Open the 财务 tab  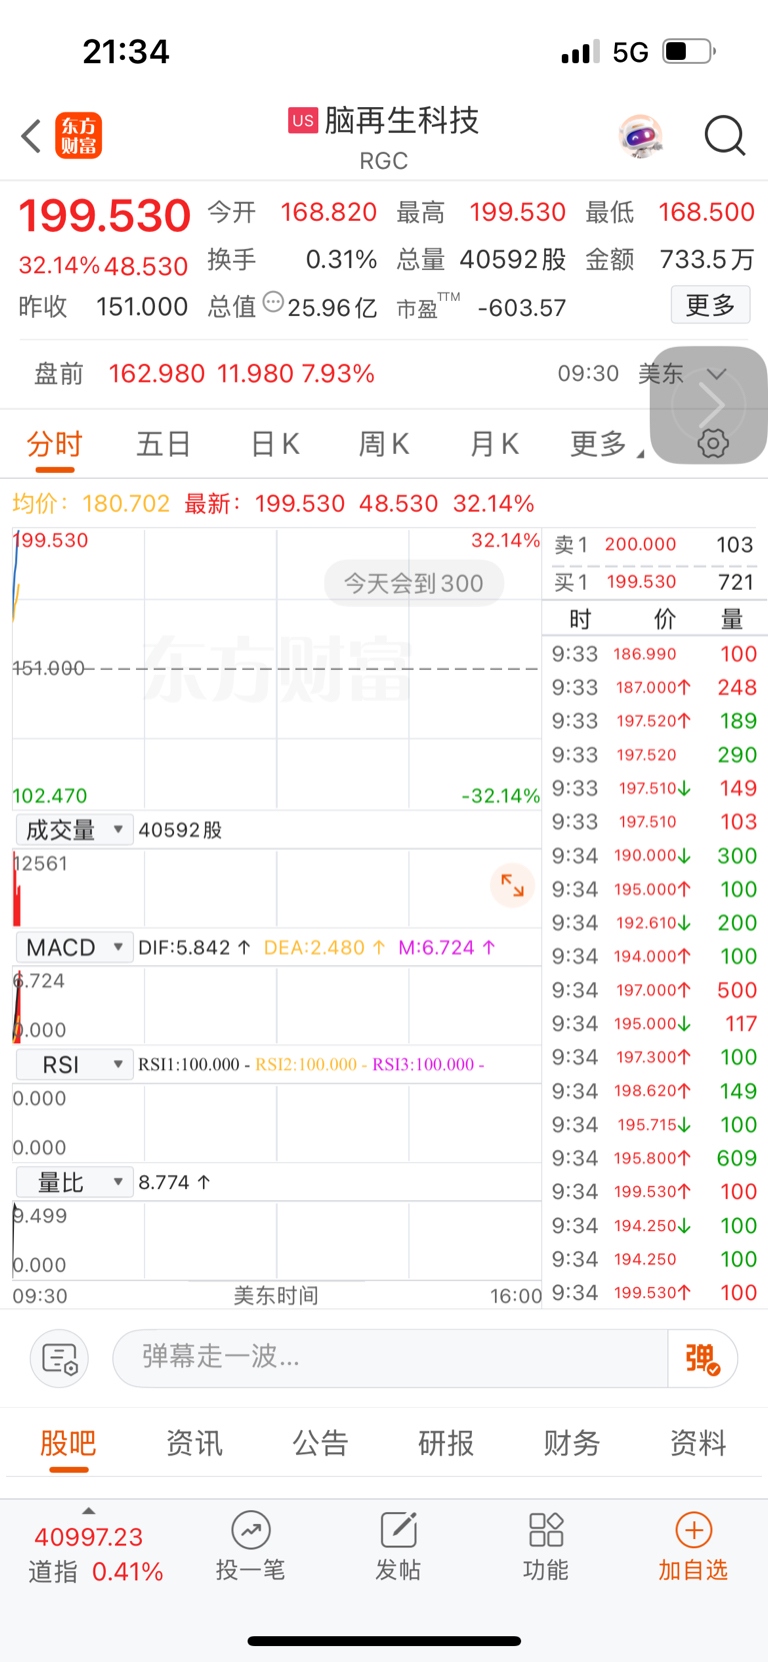(572, 1443)
